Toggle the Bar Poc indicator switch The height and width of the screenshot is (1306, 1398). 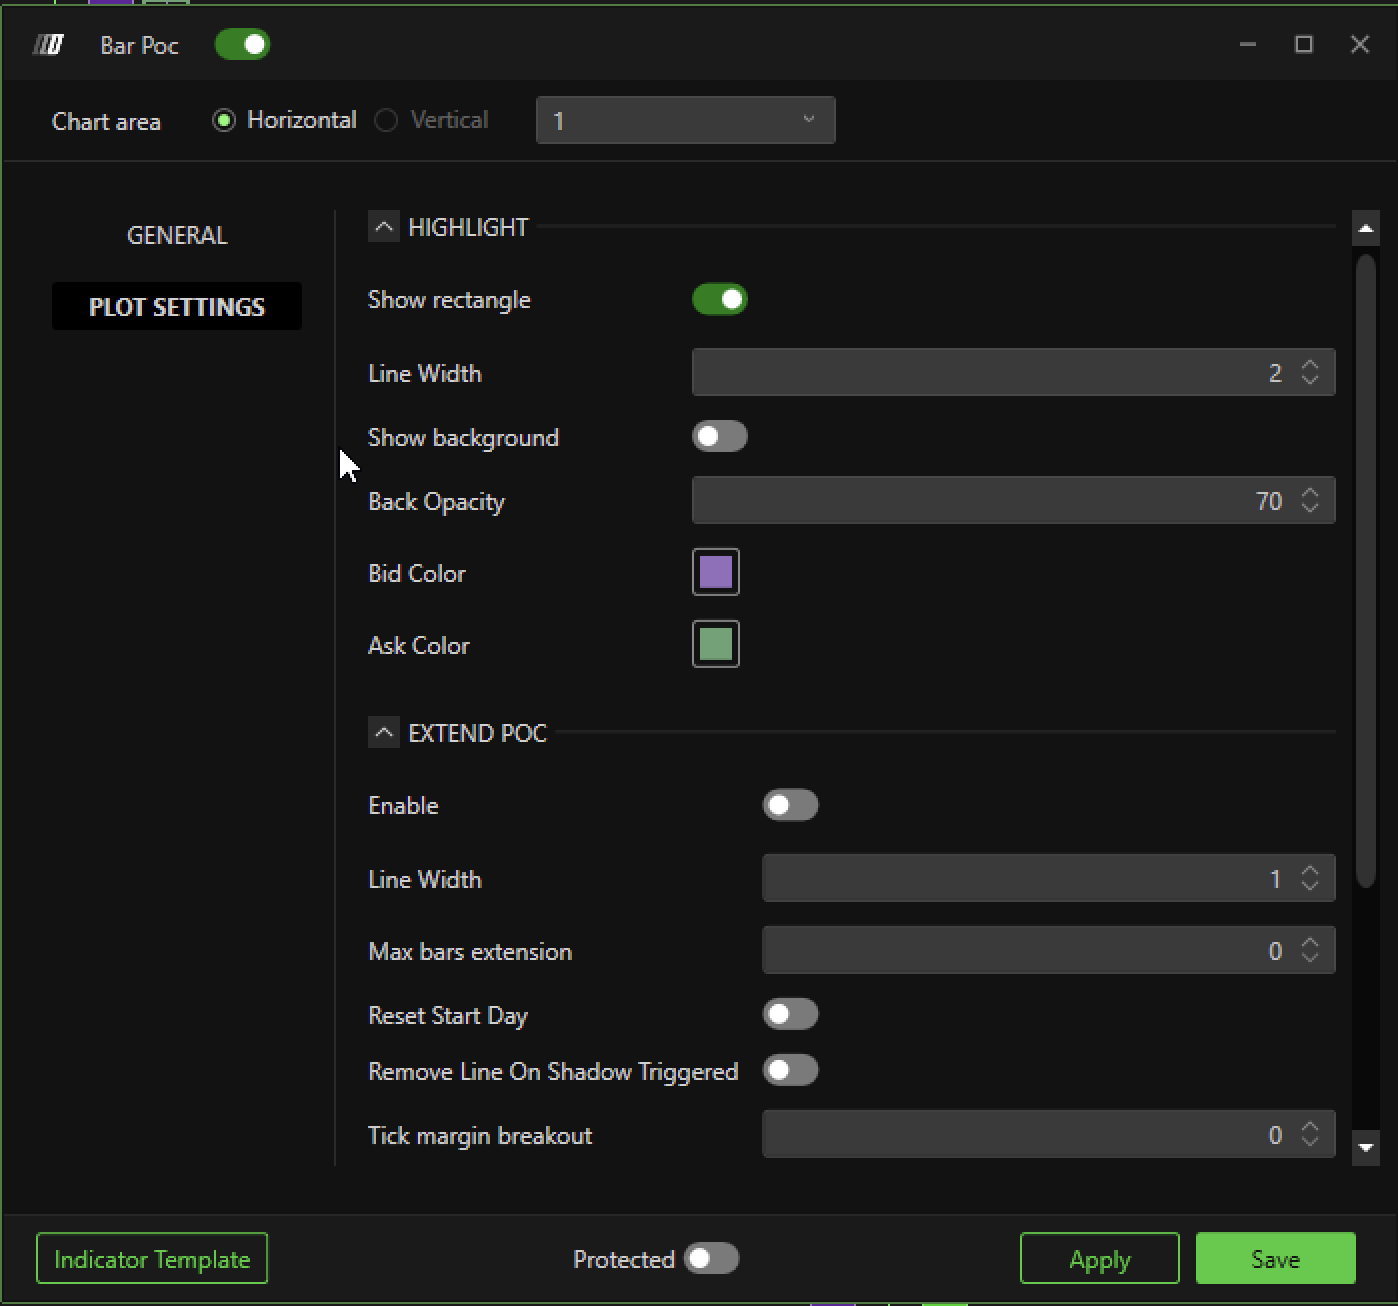pos(242,45)
